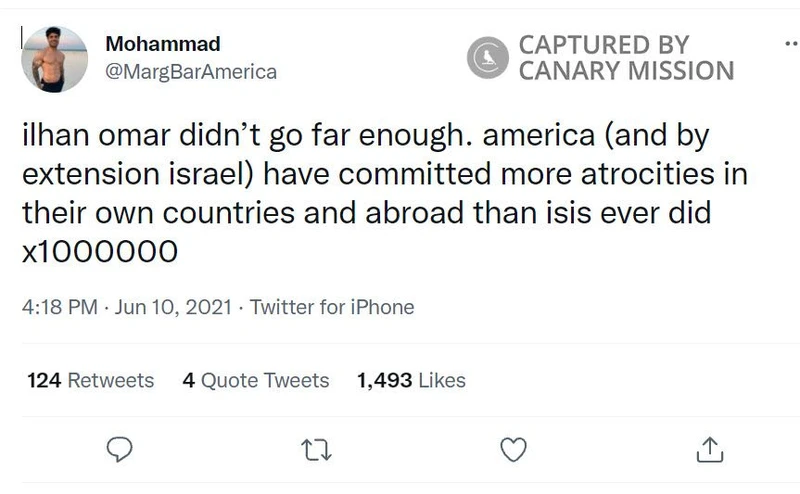Click the CAPTURED BY CANARY MISSION watermark text

point(626,57)
